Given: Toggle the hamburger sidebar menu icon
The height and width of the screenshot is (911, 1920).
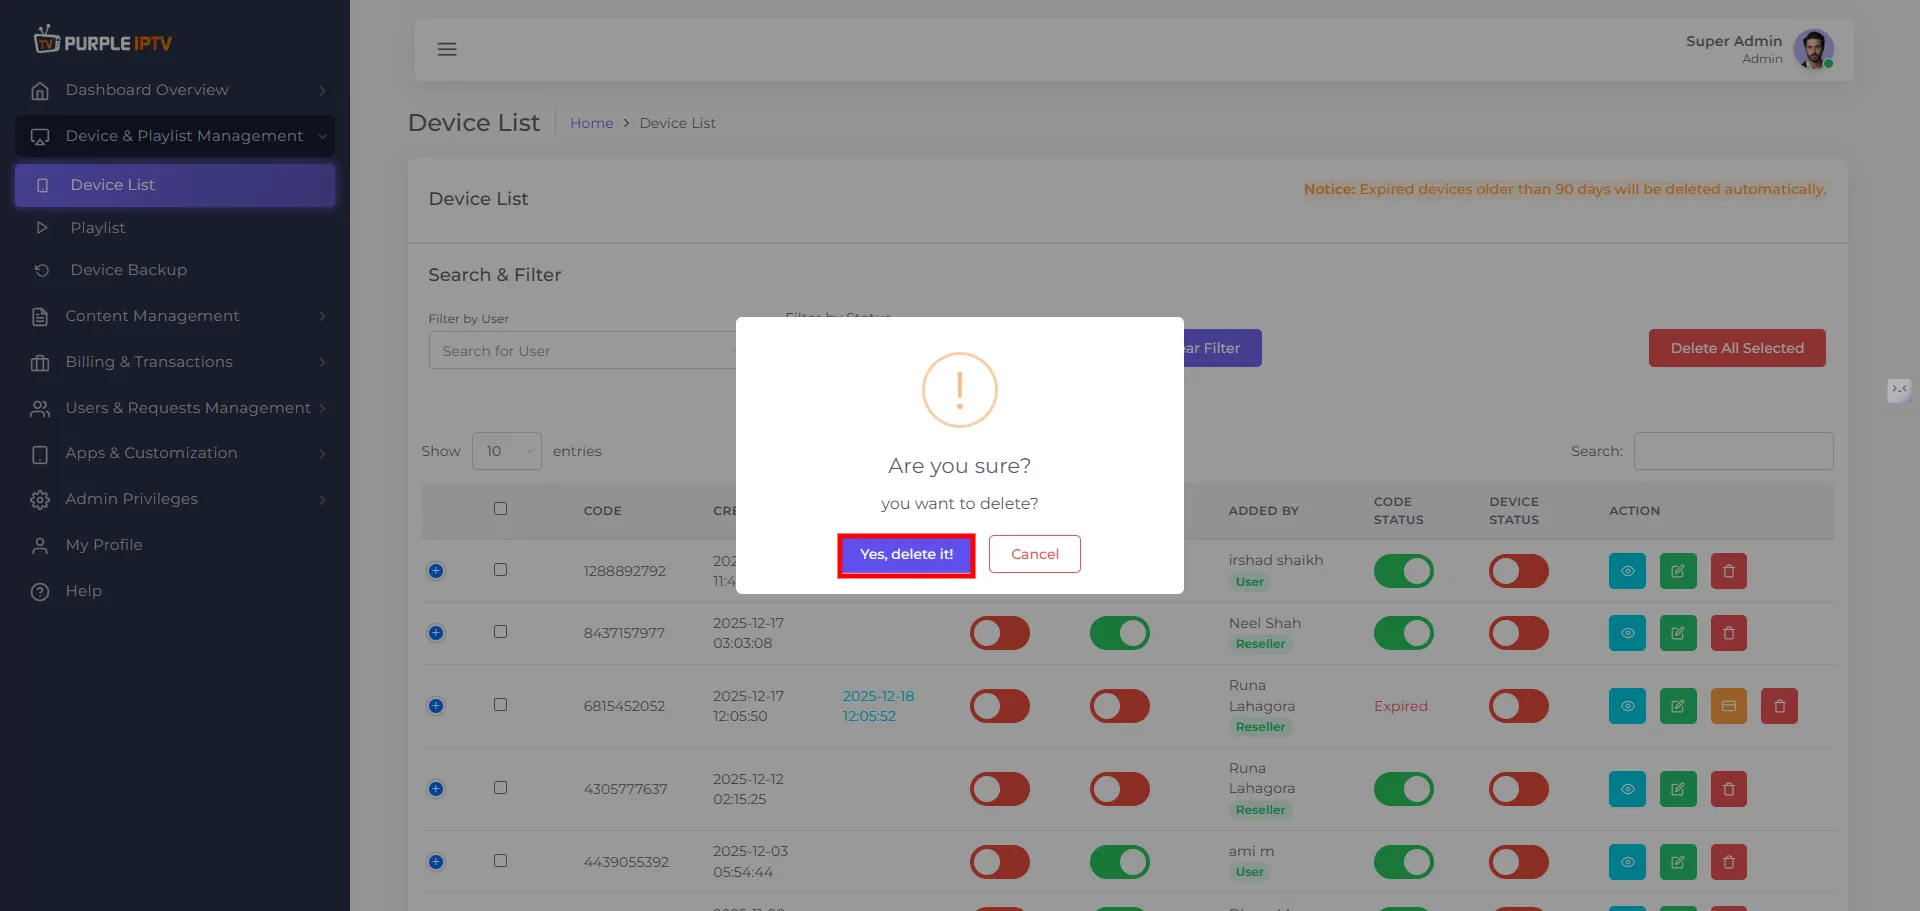Looking at the screenshot, I should (447, 49).
